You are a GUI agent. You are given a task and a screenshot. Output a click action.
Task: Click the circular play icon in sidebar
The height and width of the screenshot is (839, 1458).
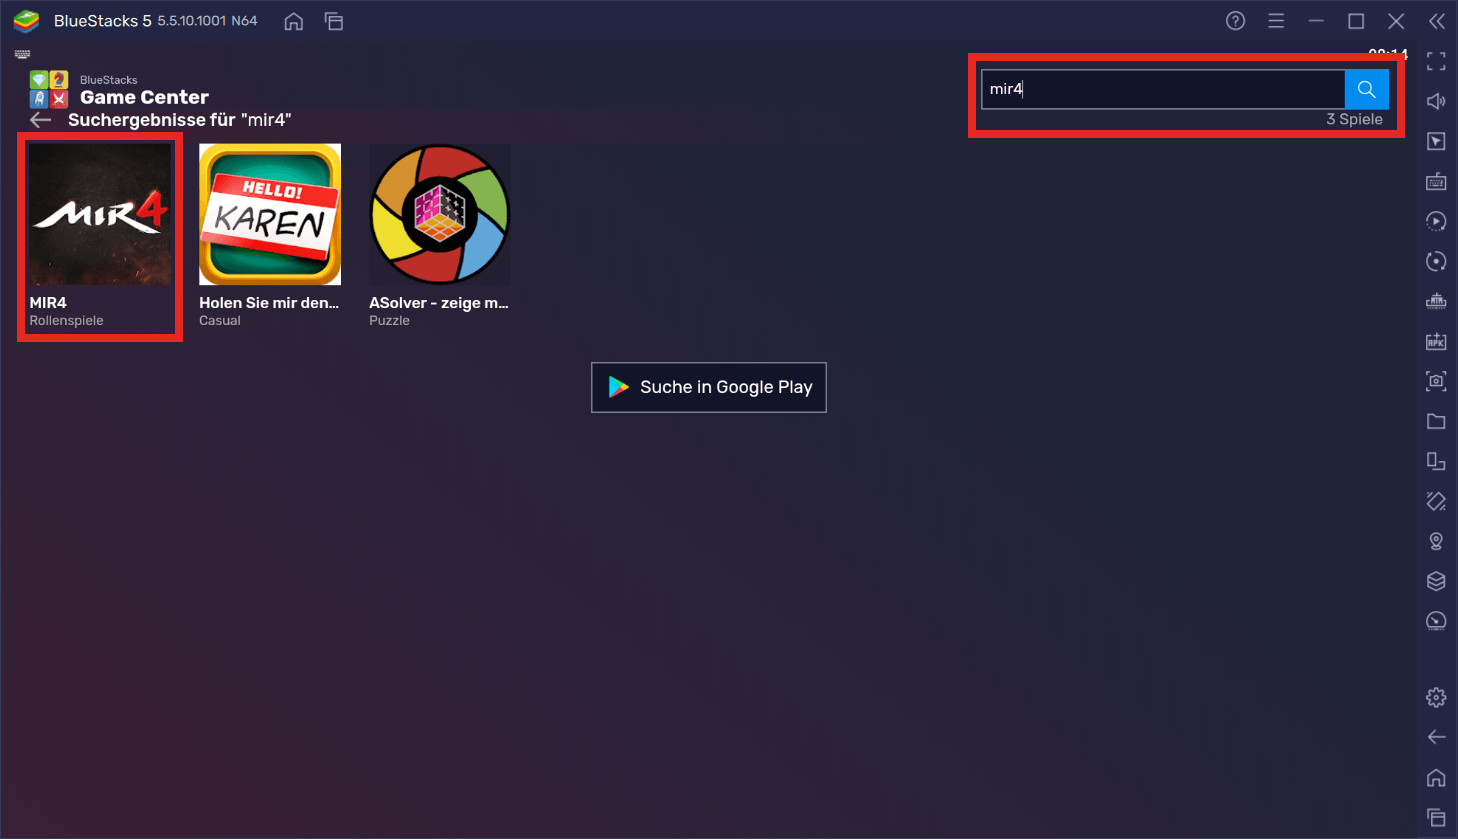[1436, 221]
